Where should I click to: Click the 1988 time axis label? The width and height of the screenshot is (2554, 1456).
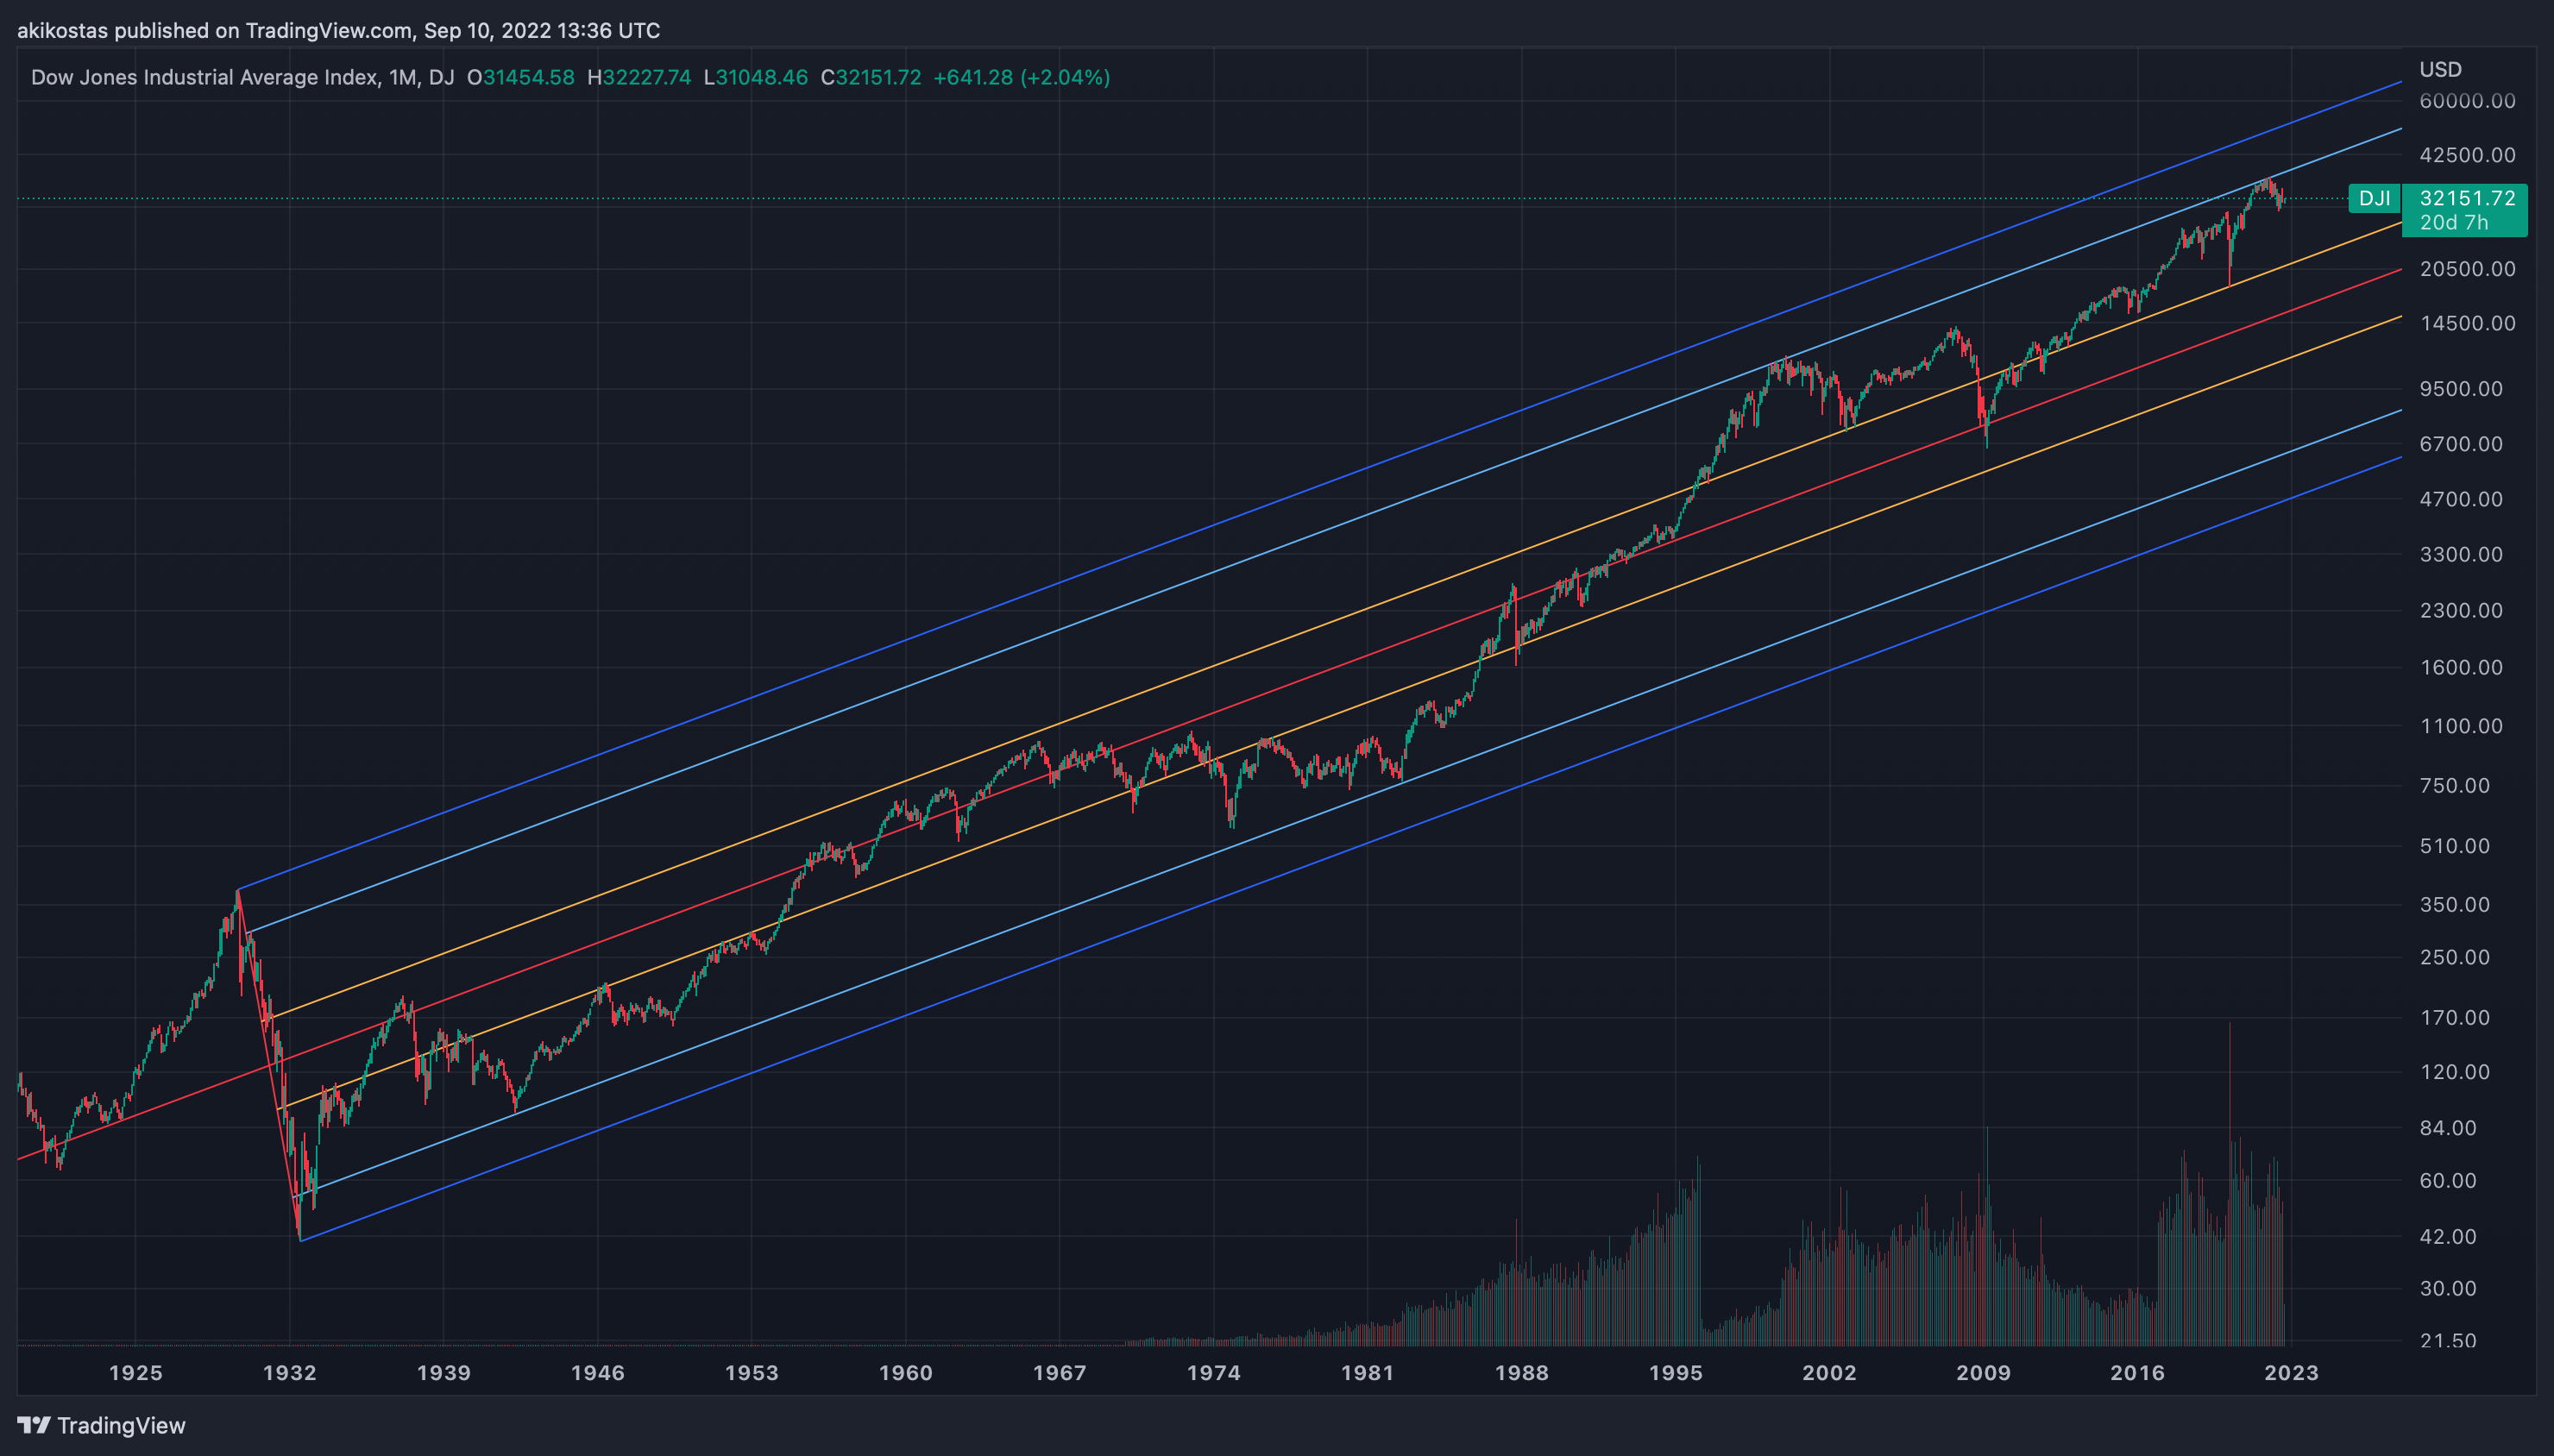[x=1522, y=1372]
